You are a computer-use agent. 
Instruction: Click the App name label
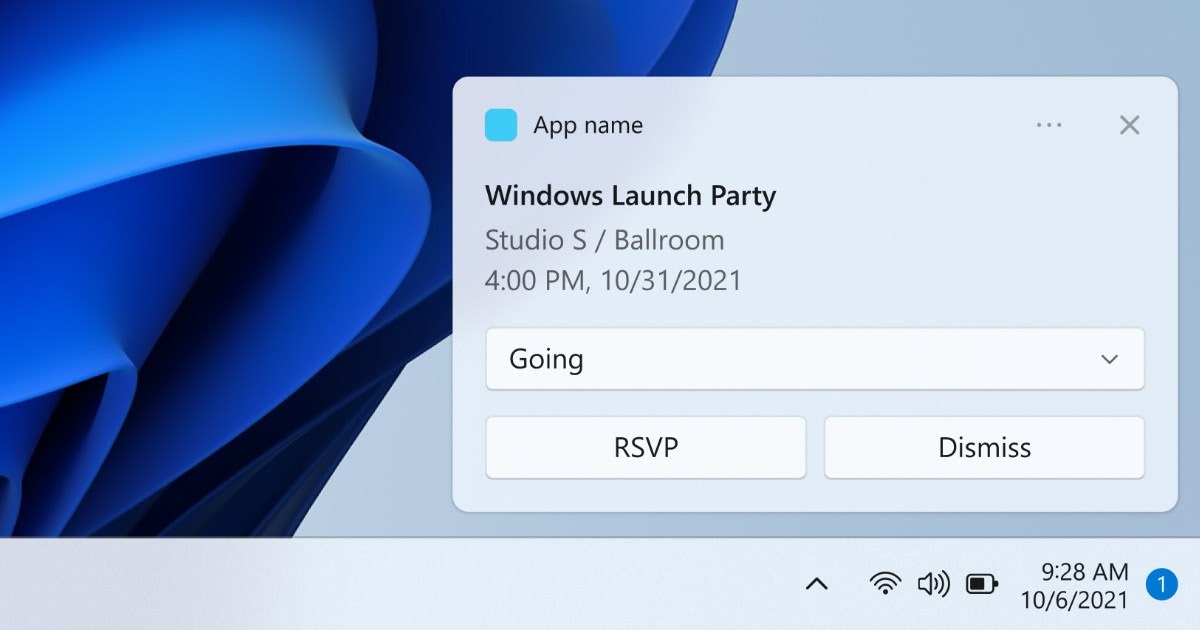coord(588,125)
